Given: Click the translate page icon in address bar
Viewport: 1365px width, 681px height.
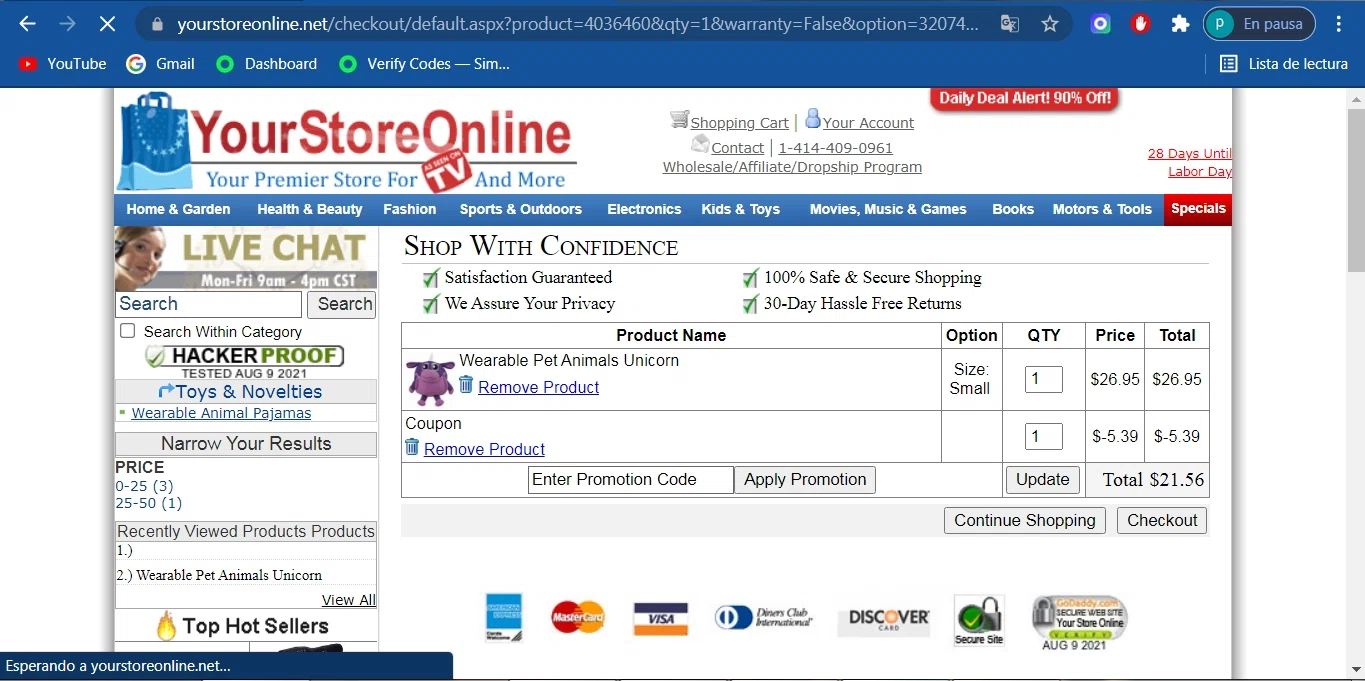Looking at the screenshot, I should click(1010, 24).
